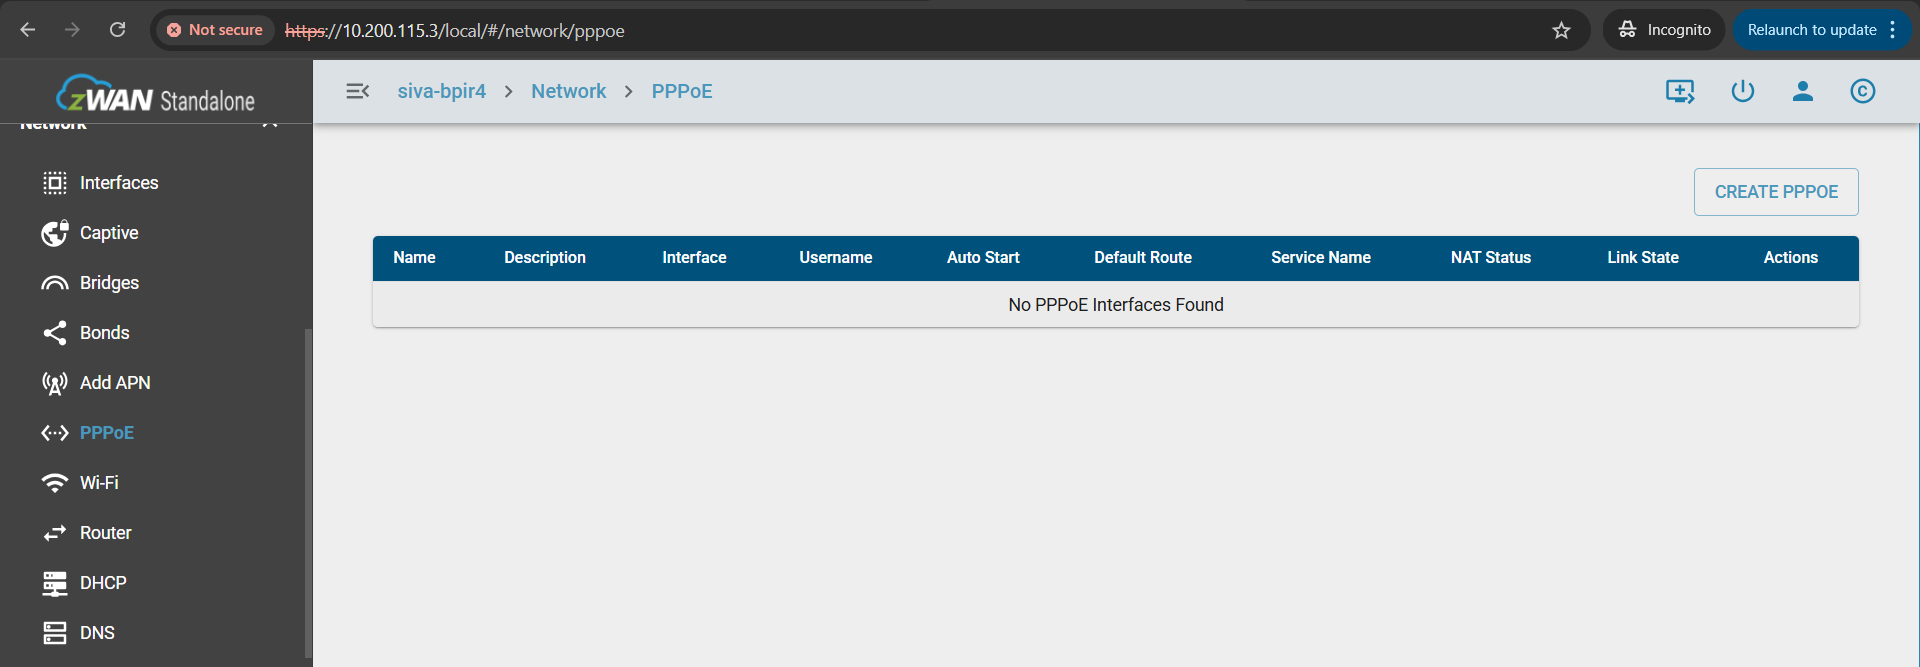The height and width of the screenshot is (667, 1920).
Task: Click the Bridges sidebar icon
Action: [54, 283]
